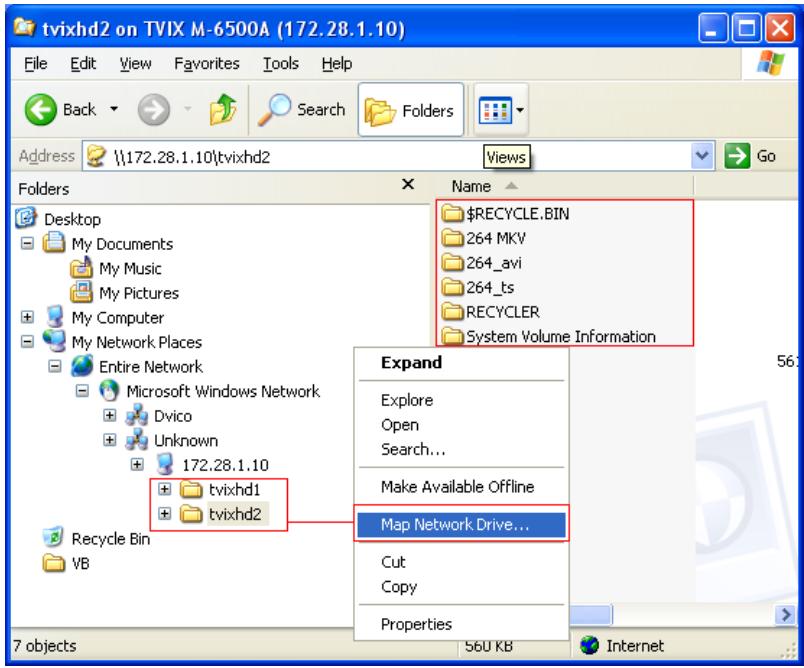The height and width of the screenshot is (668, 804).
Task: Open the View menu
Action: point(135,64)
